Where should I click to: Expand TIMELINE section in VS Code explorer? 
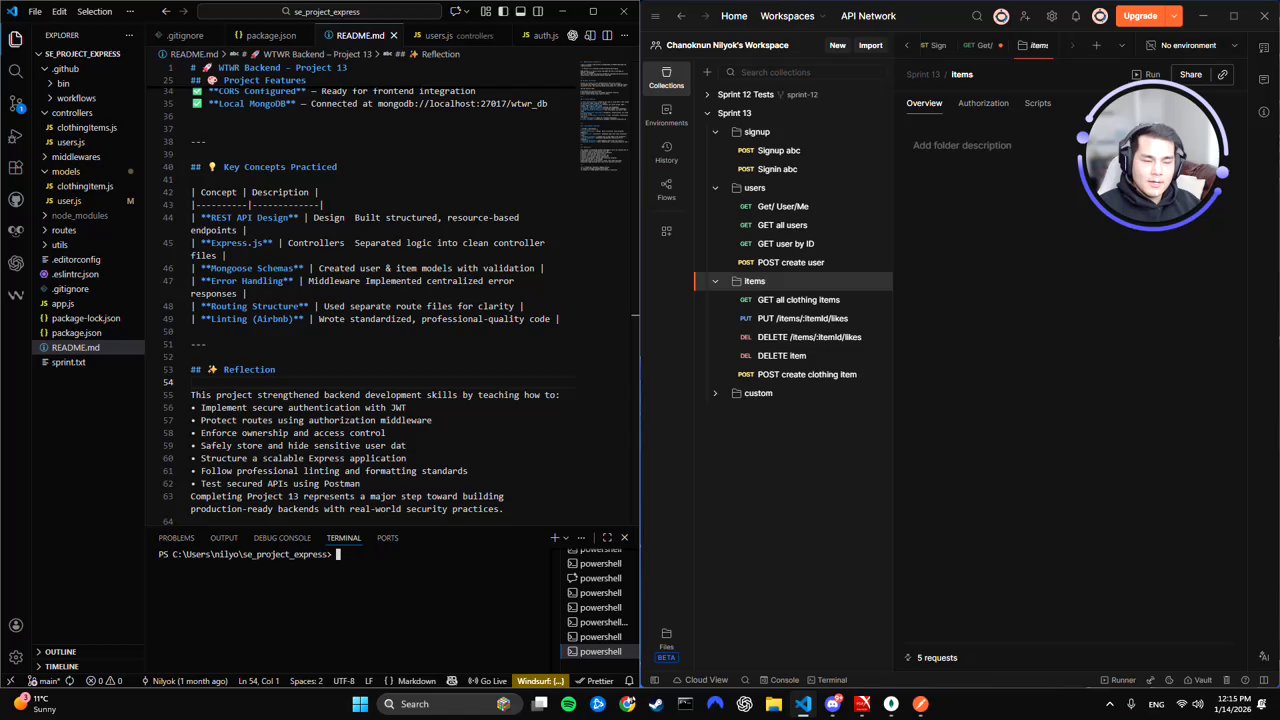click(x=60, y=666)
